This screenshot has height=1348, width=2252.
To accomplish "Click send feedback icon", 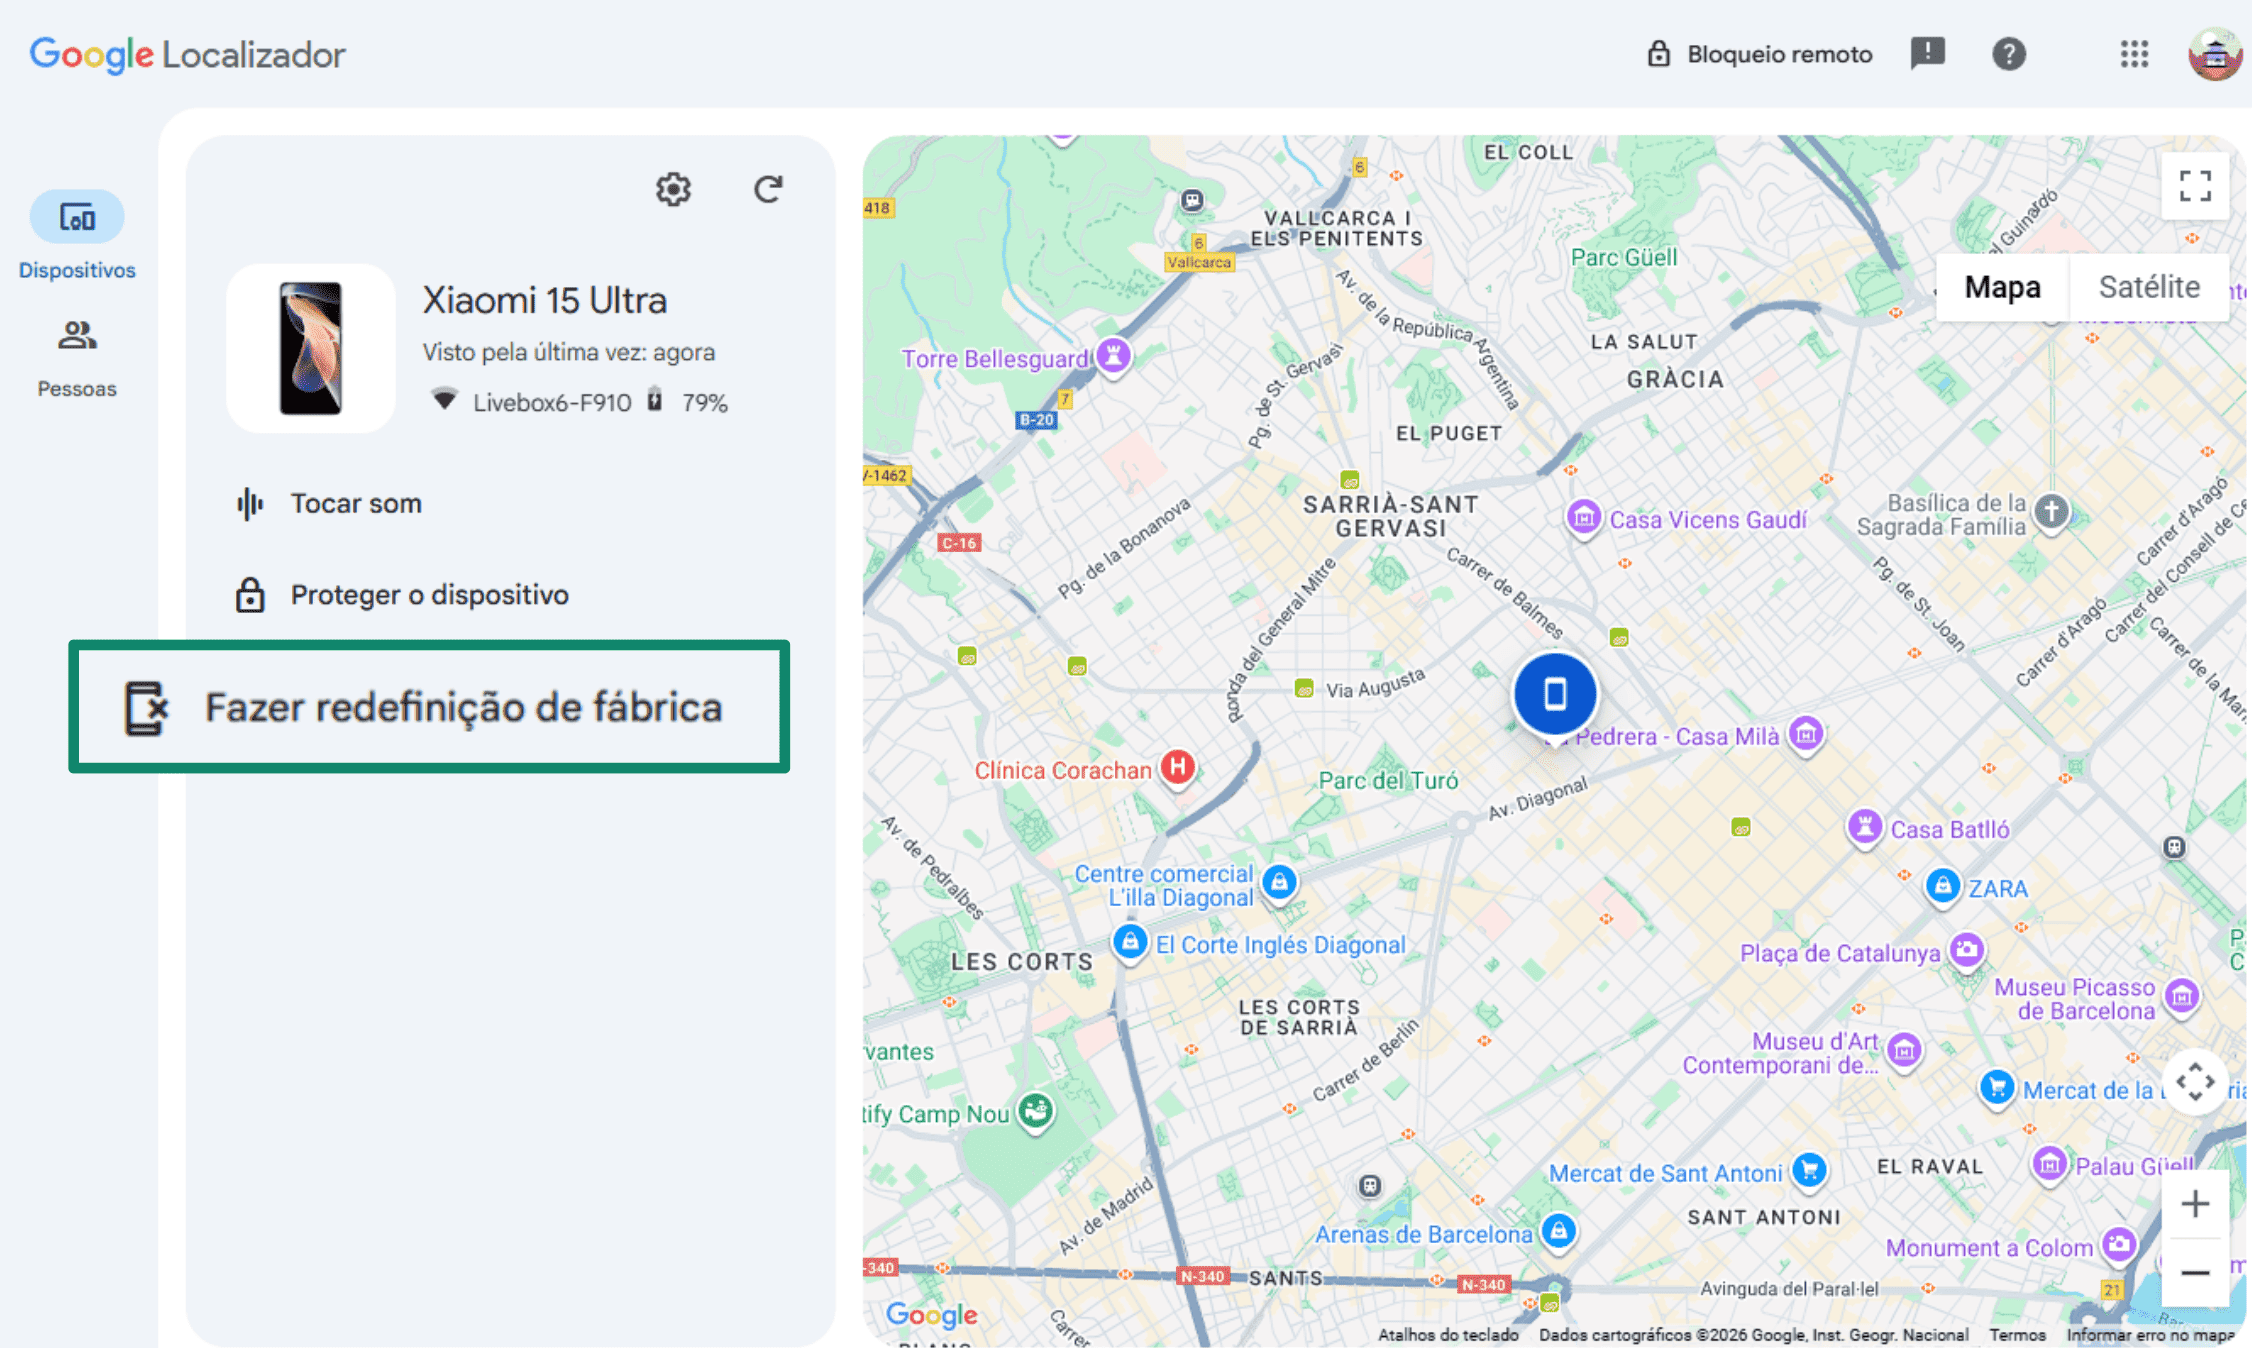I will pos(1927,53).
